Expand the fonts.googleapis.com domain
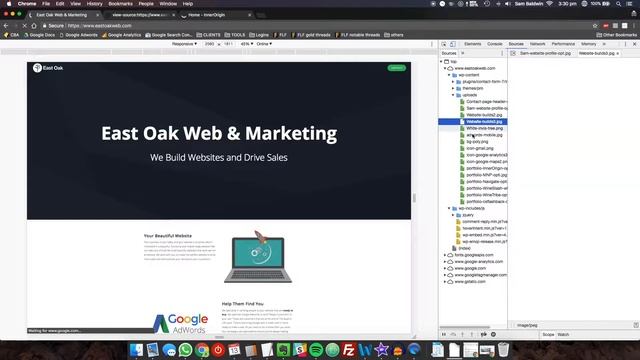This screenshot has height=360, width=640. coord(445,255)
